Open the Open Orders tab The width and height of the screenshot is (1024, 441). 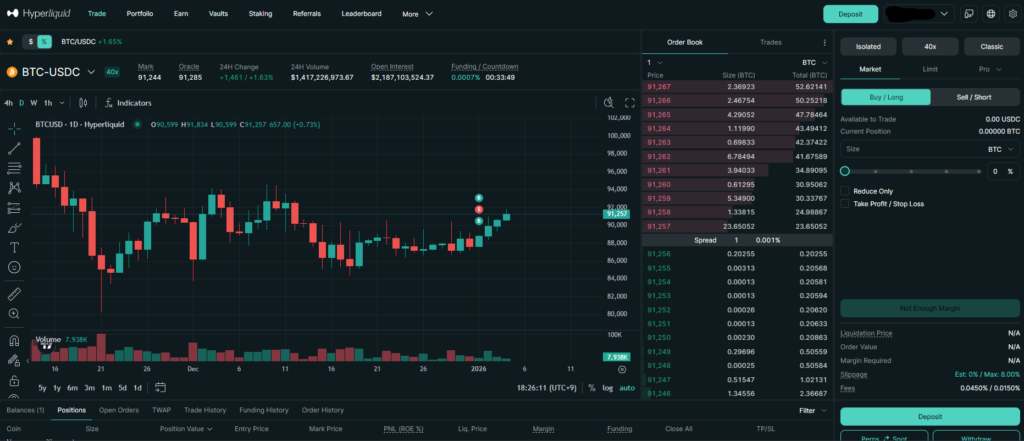(x=119, y=410)
